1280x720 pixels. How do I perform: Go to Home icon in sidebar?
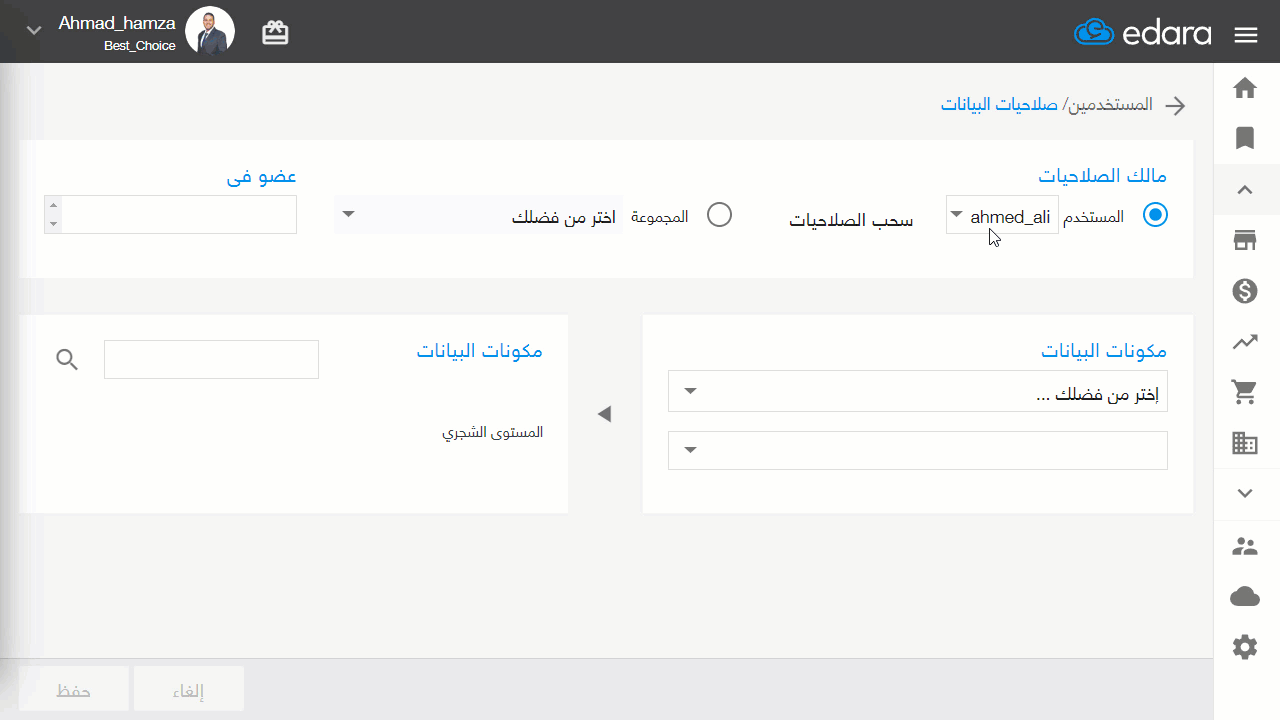pyautogui.click(x=1245, y=88)
